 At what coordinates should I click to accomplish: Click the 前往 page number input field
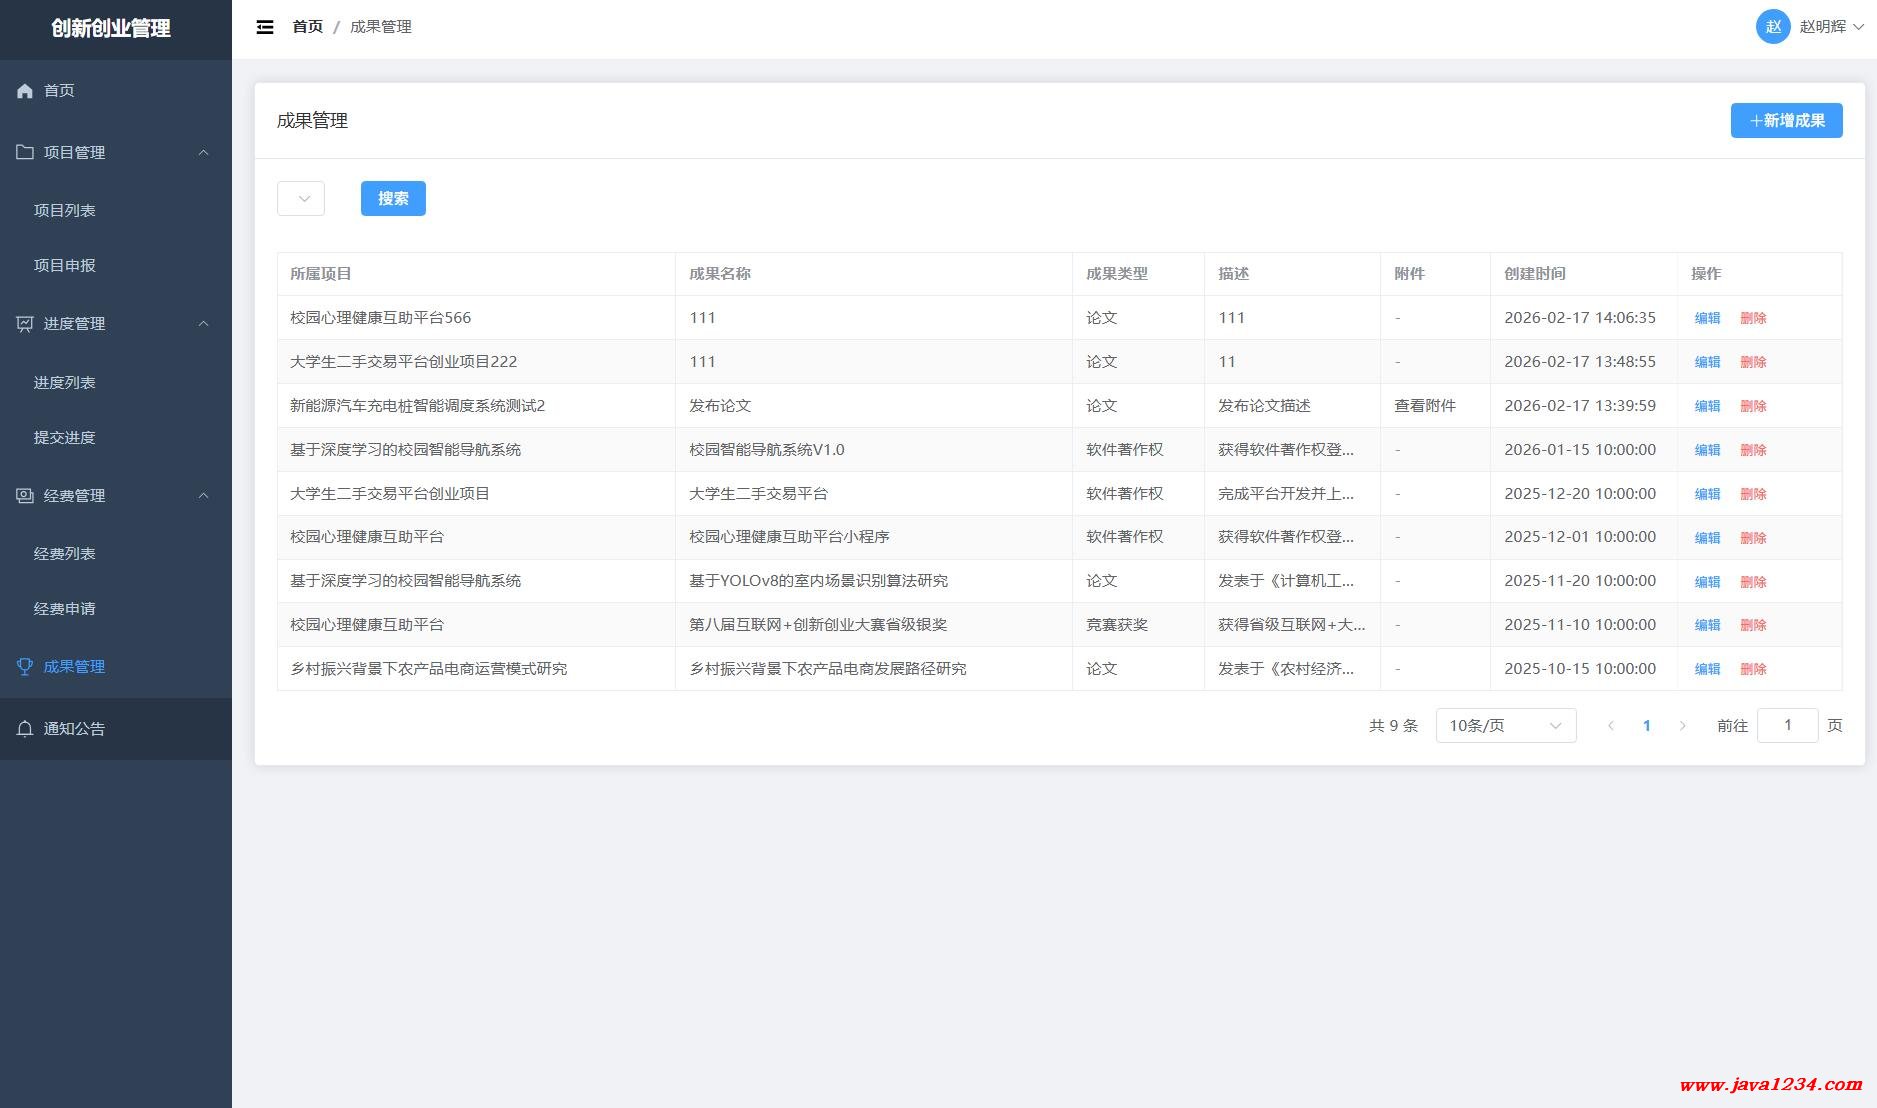coord(1787,726)
